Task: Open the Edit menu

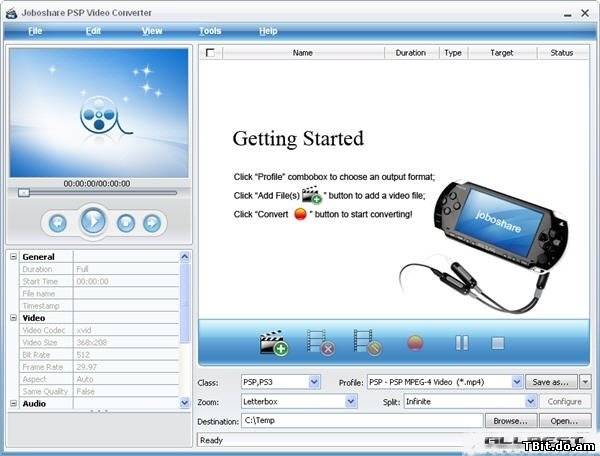Action: coord(93,31)
